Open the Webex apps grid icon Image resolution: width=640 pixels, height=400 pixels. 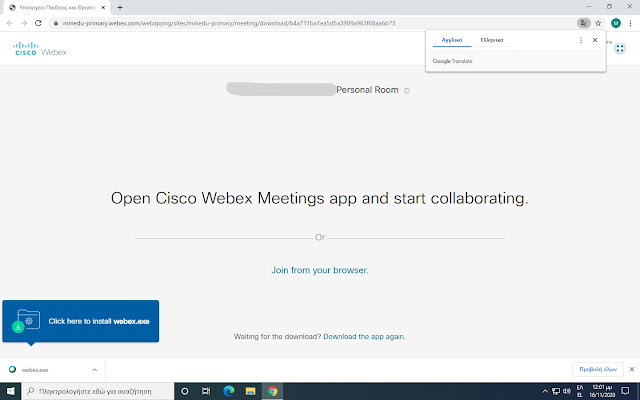(x=620, y=49)
